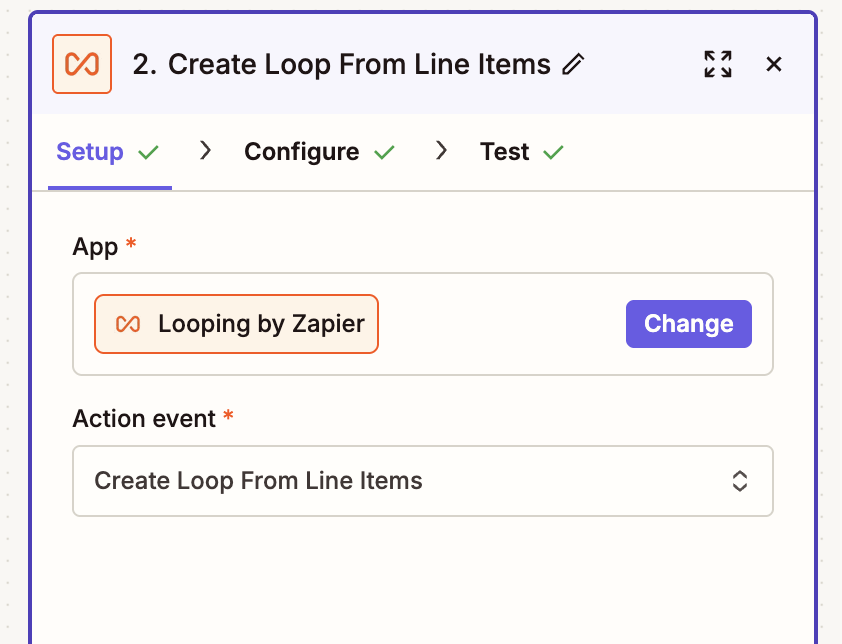Open the Configure tab
The image size is (842, 644).
(x=301, y=152)
